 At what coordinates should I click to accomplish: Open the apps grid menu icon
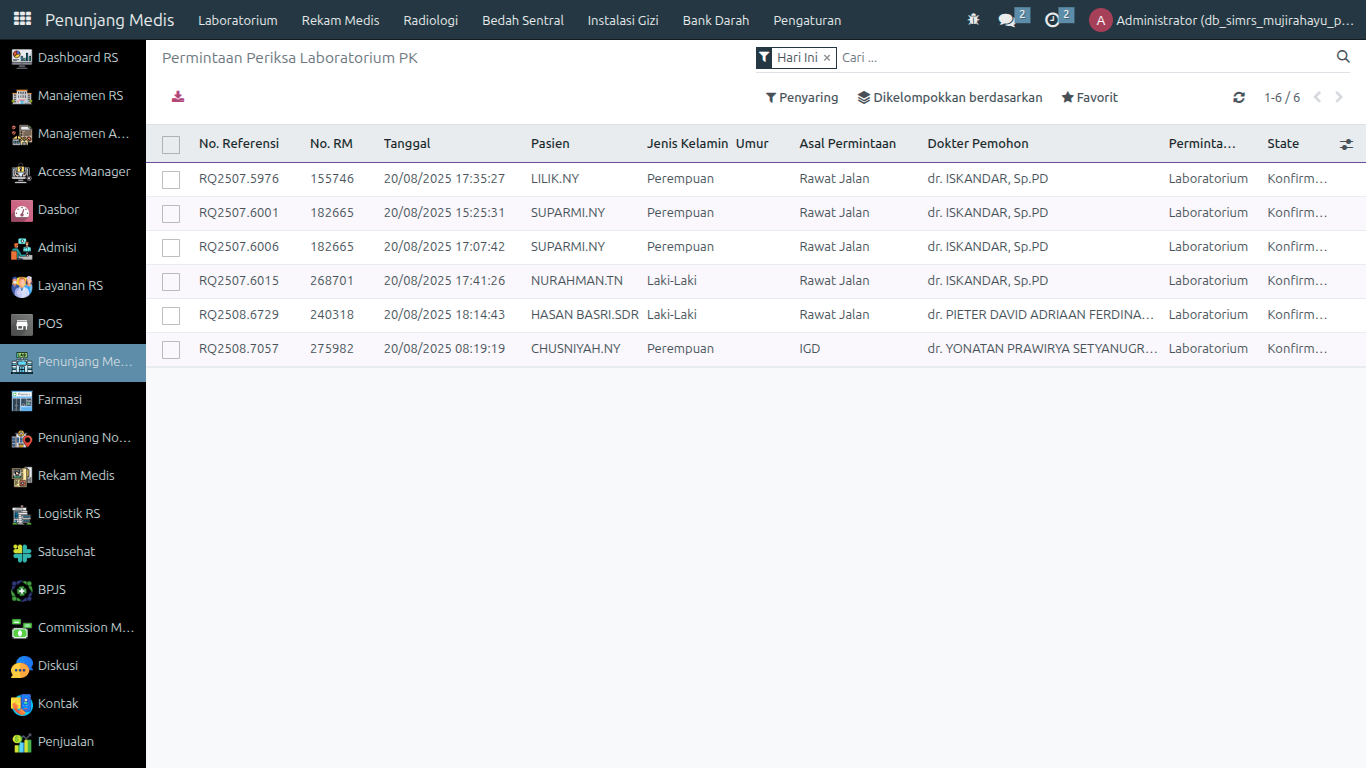[22, 20]
